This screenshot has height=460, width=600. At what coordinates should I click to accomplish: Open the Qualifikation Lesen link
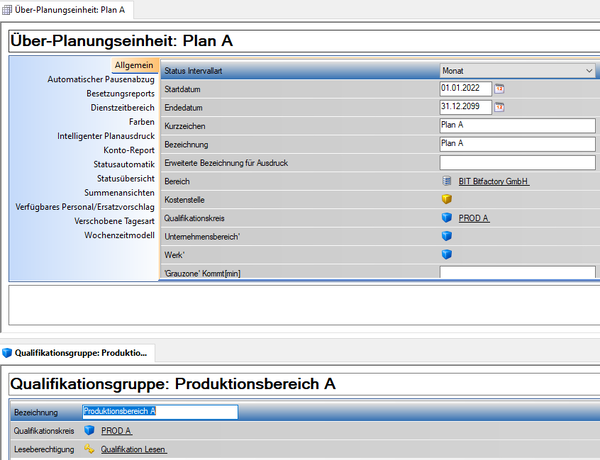pos(134,450)
